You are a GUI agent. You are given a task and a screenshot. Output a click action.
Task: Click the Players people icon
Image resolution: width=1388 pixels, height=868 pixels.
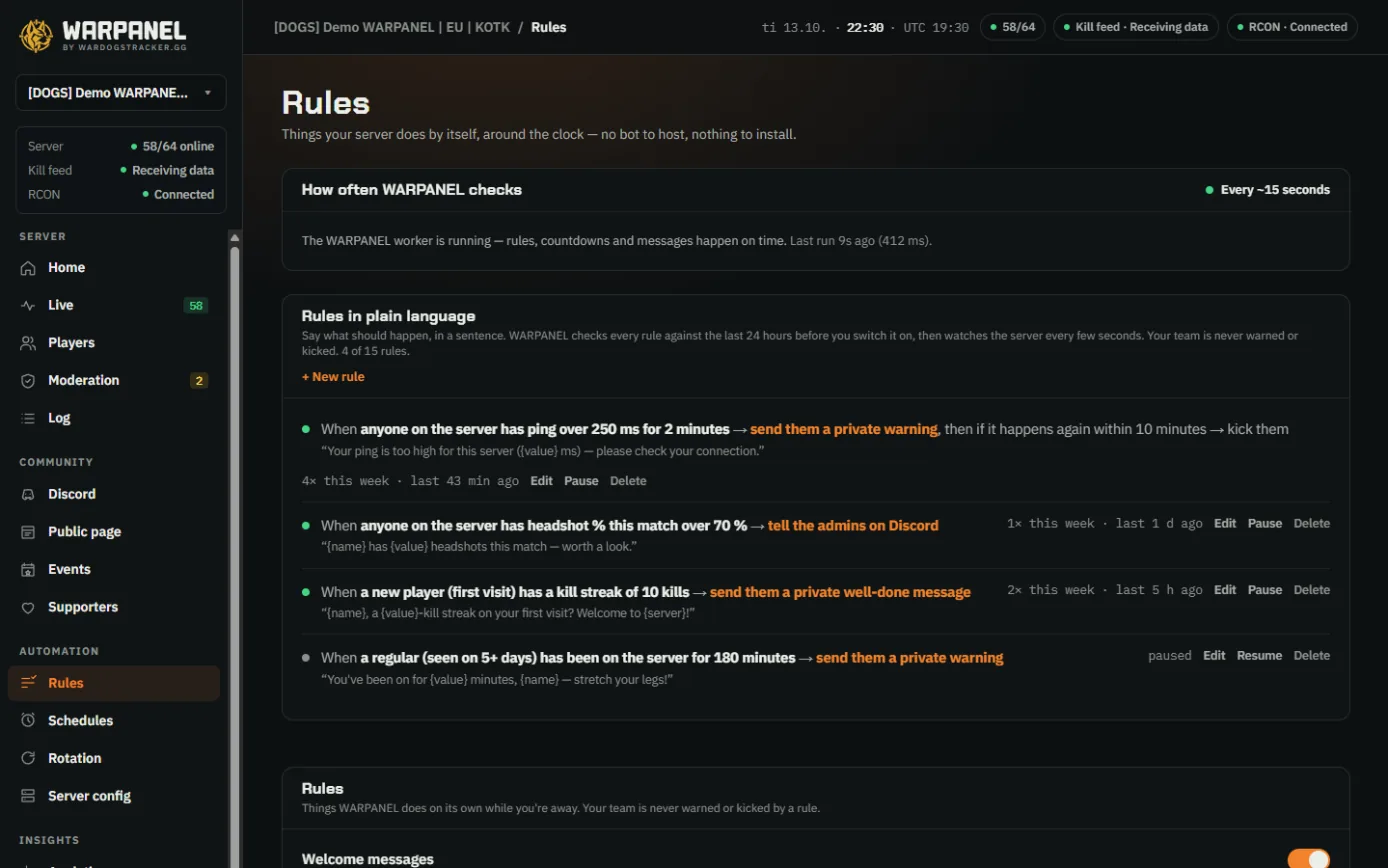pyautogui.click(x=28, y=343)
